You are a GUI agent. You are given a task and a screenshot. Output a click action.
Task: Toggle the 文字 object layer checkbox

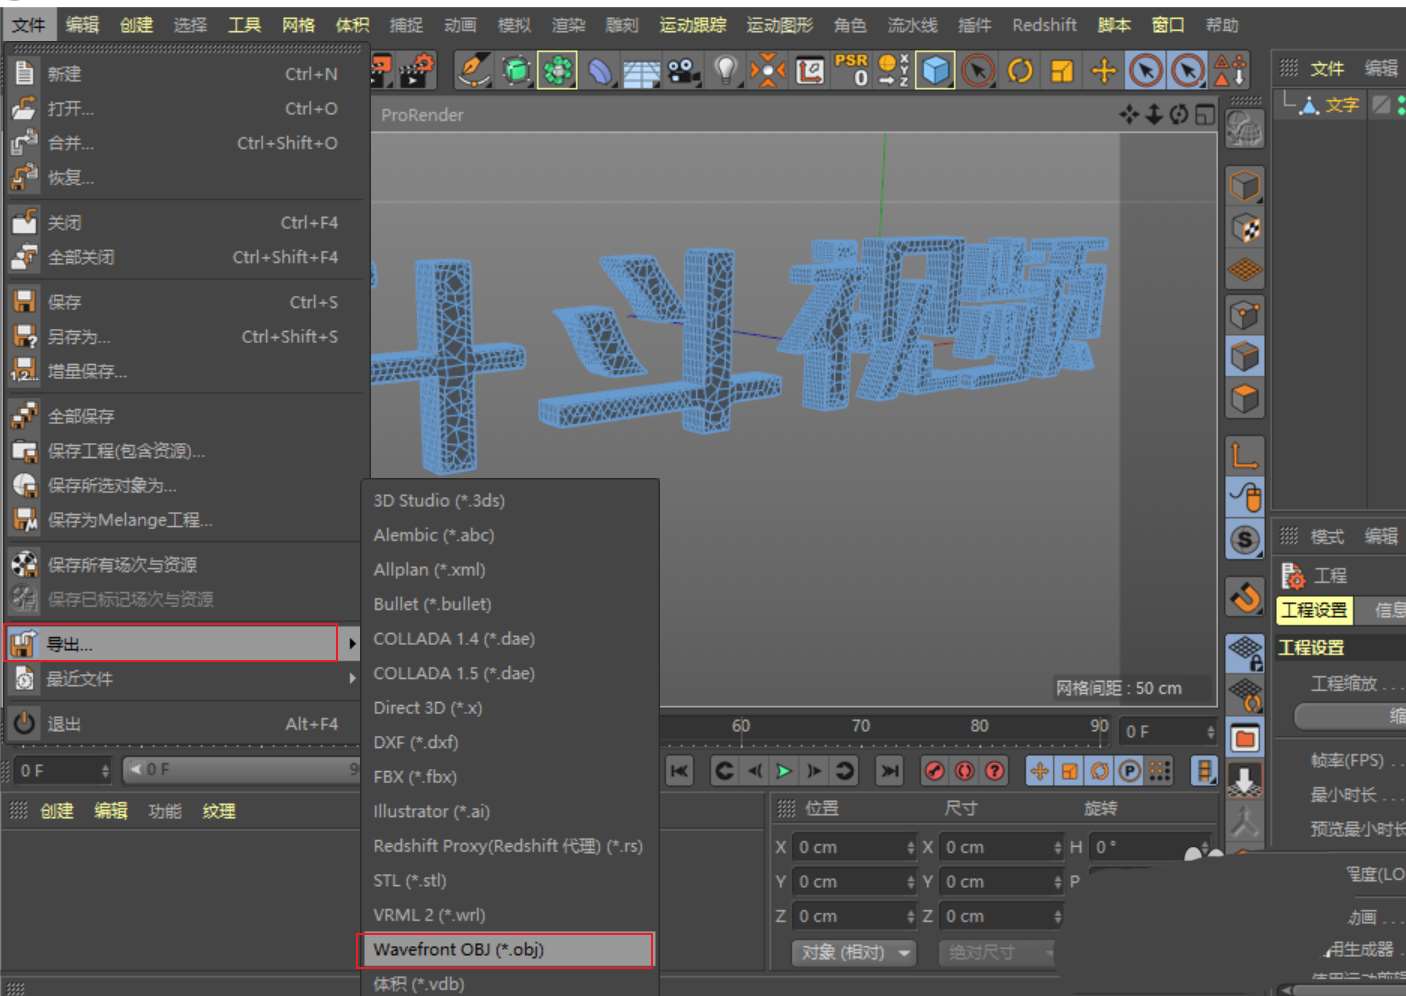point(1381,104)
